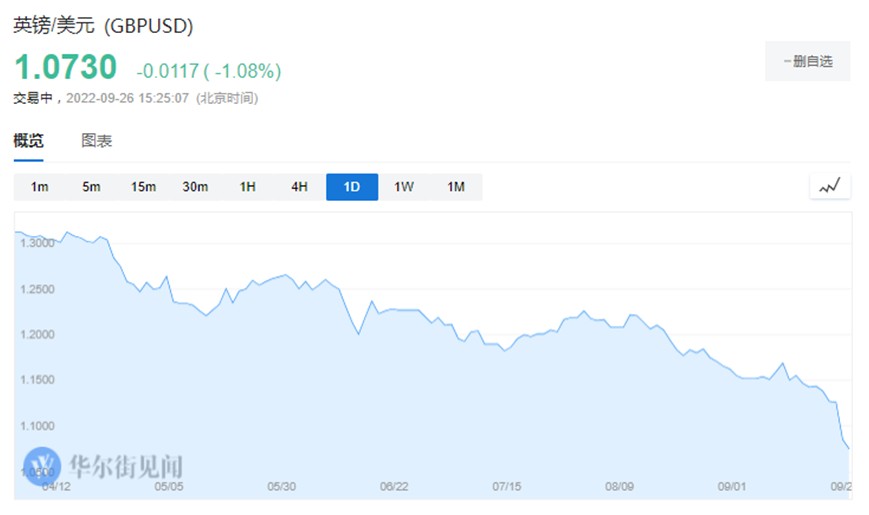Select the 1H timeframe
Image resolution: width=869 pixels, height=515 pixels.
pos(248,187)
